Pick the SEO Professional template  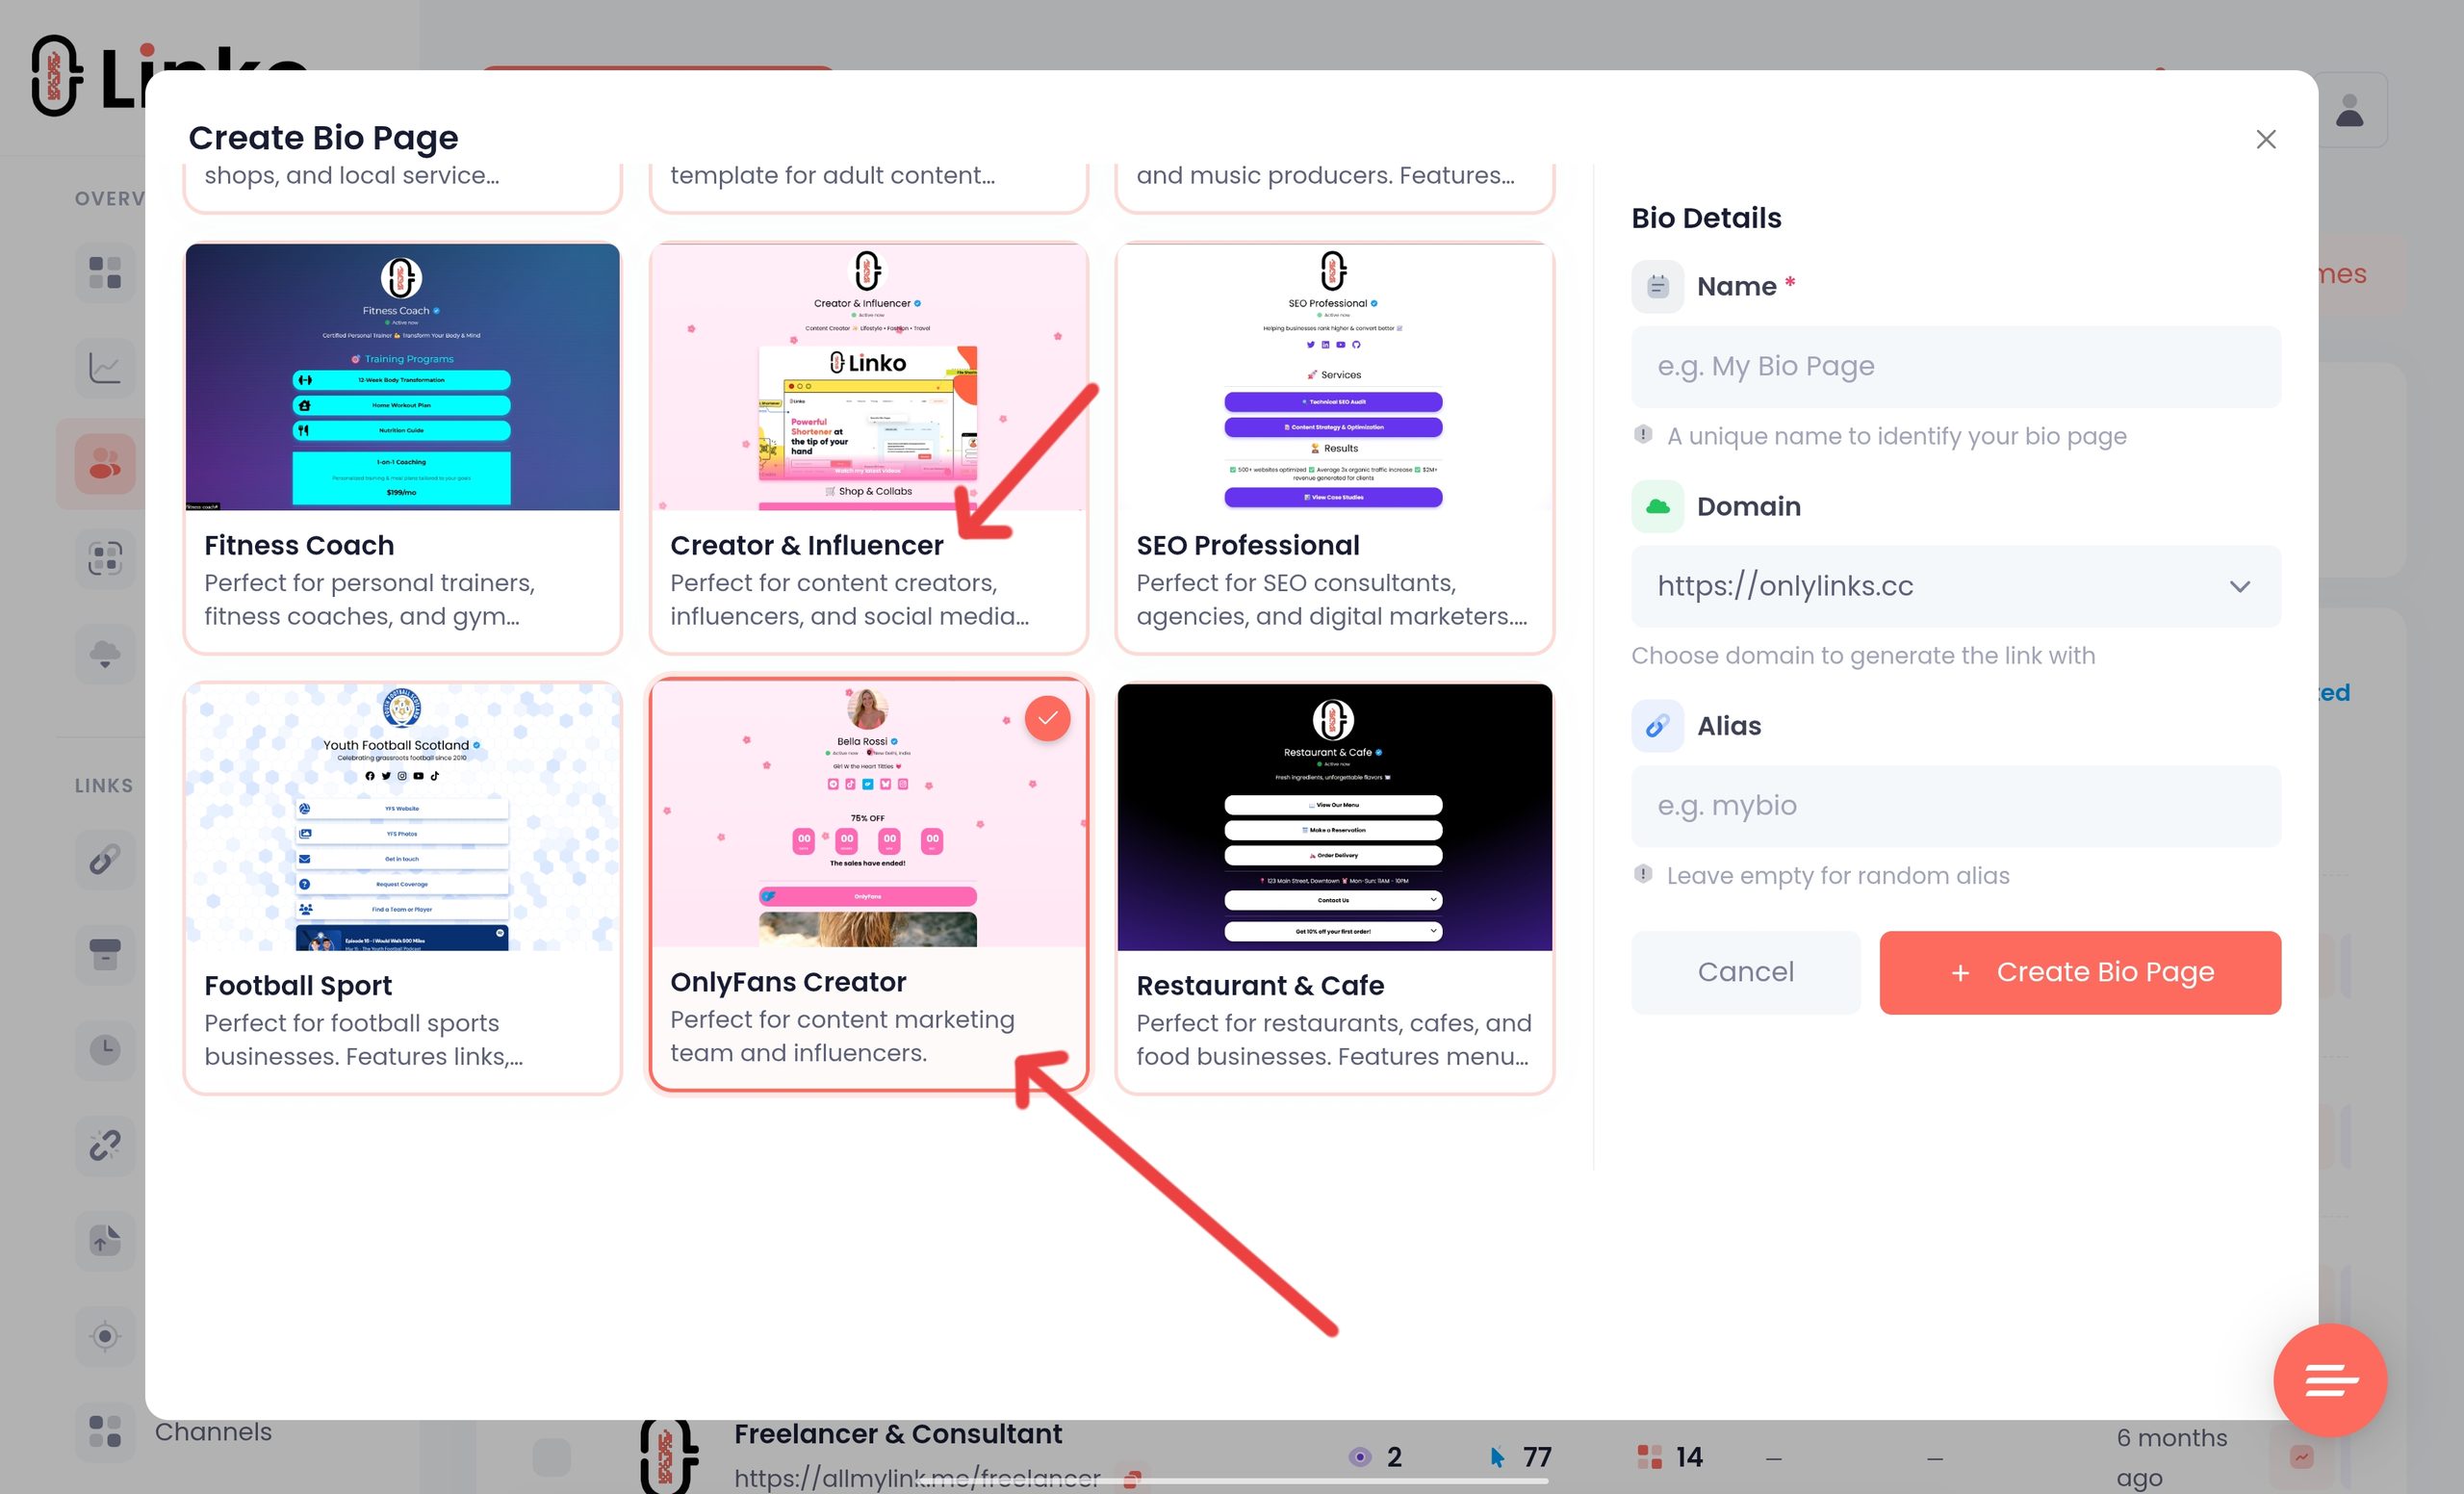(x=1334, y=447)
